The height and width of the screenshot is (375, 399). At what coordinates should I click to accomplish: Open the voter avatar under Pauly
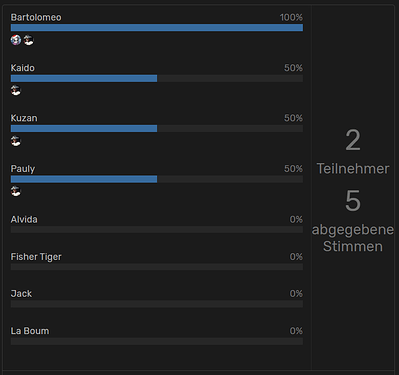coord(16,191)
